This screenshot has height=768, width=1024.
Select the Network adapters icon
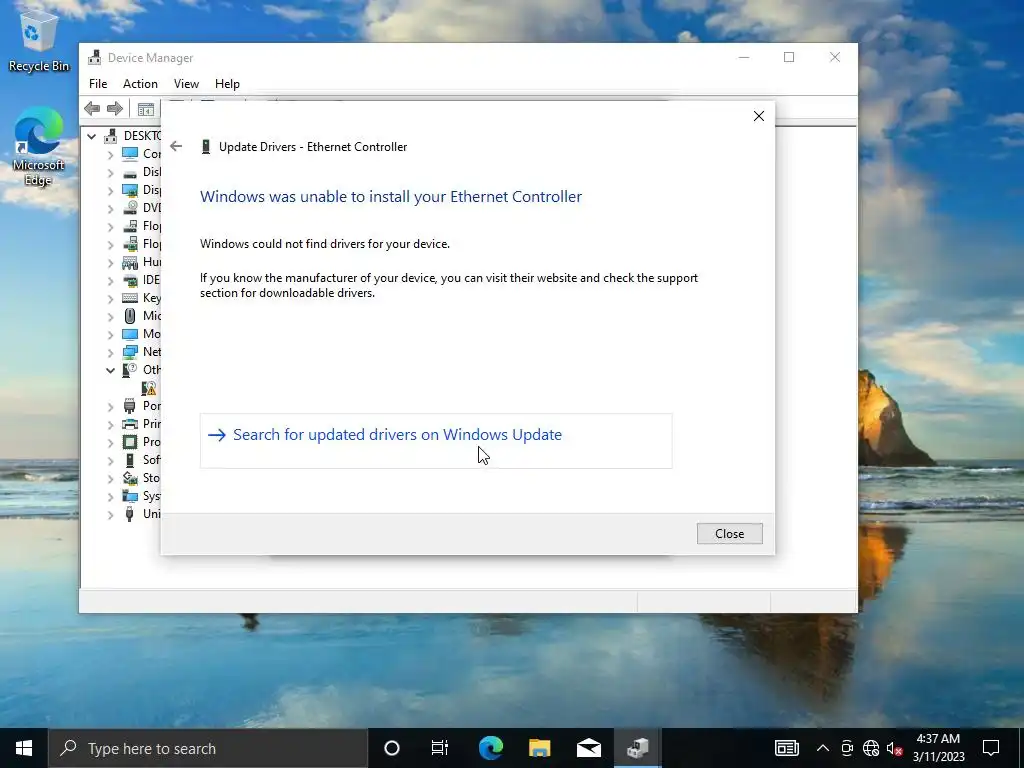pyautogui.click(x=130, y=351)
